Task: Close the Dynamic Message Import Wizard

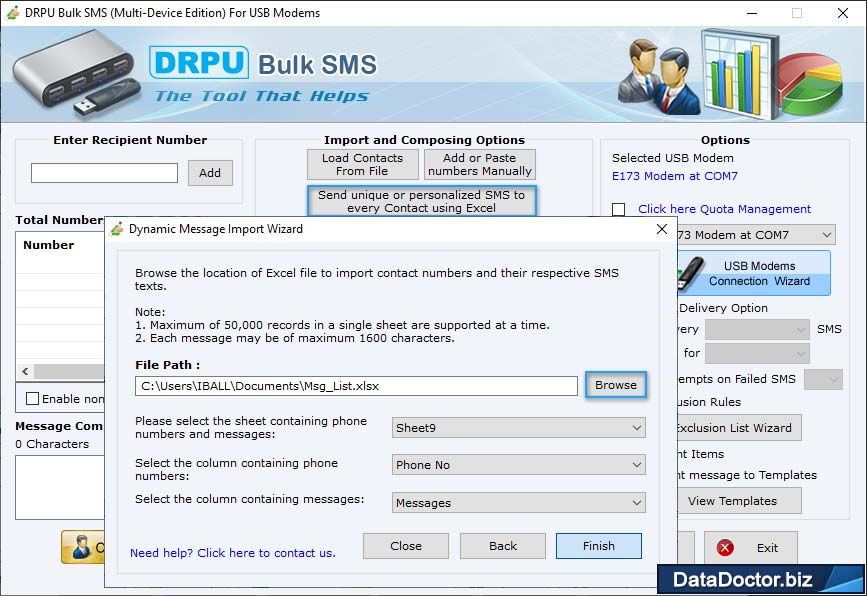Action: point(404,546)
